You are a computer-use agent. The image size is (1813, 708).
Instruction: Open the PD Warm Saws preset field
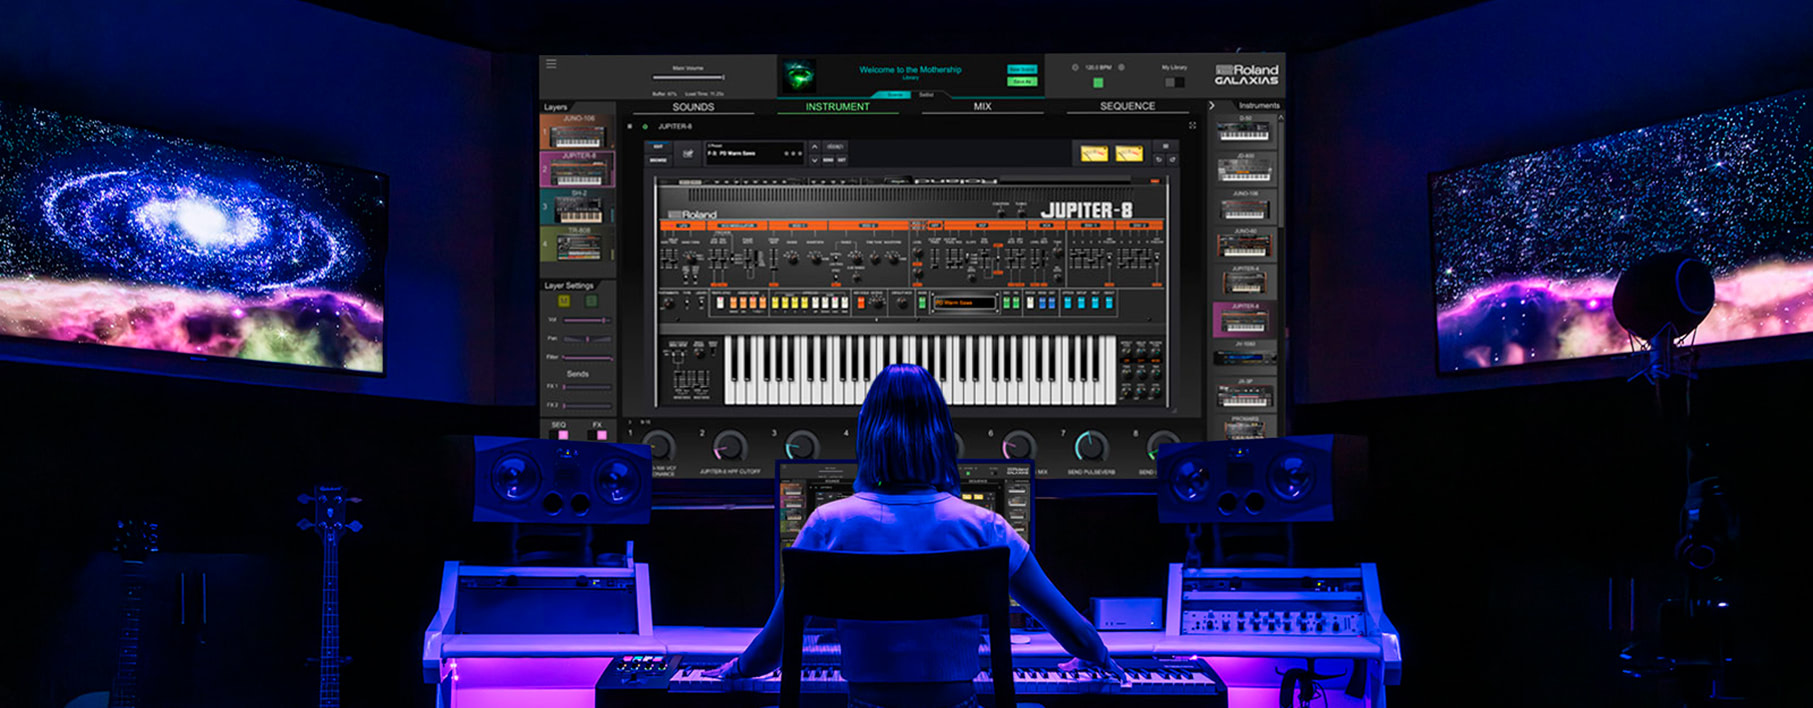tap(755, 153)
